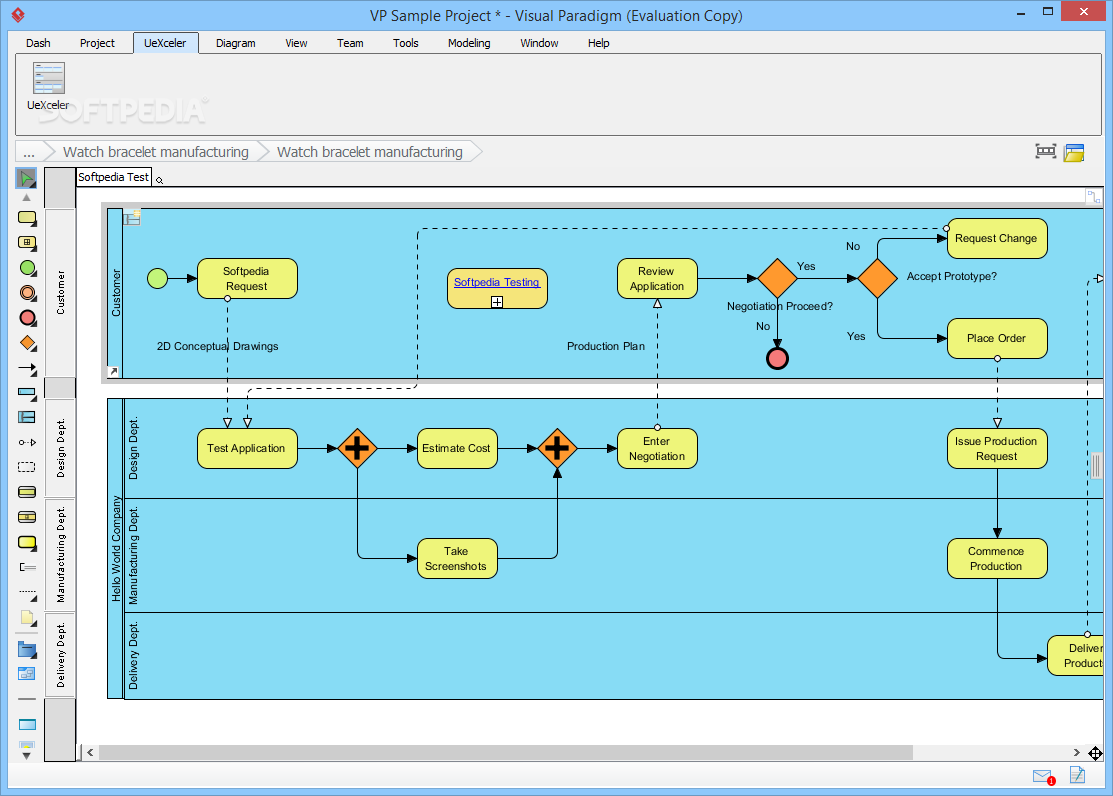Image resolution: width=1113 pixels, height=796 pixels.
Task: Click the horizontal scrollbar thumb
Action: [x=505, y=752]
